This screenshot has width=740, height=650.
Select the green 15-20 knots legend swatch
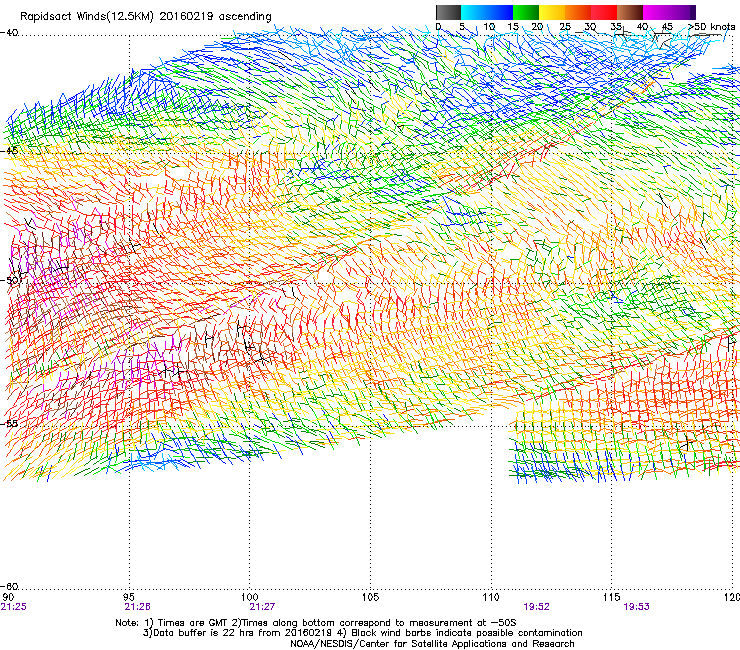point(526,12)
